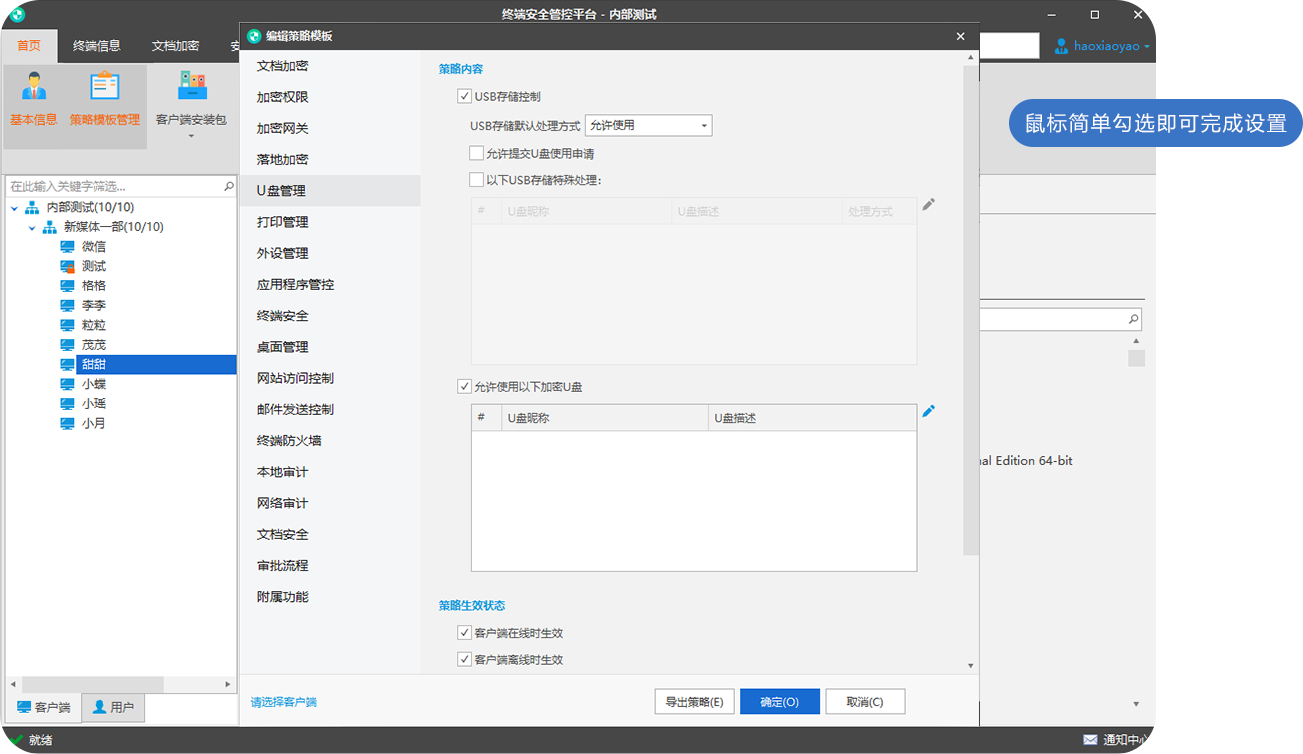Click the dialog's vertical scrollbar
This screenshot has width=1303, height=754.
click(970, 300)
